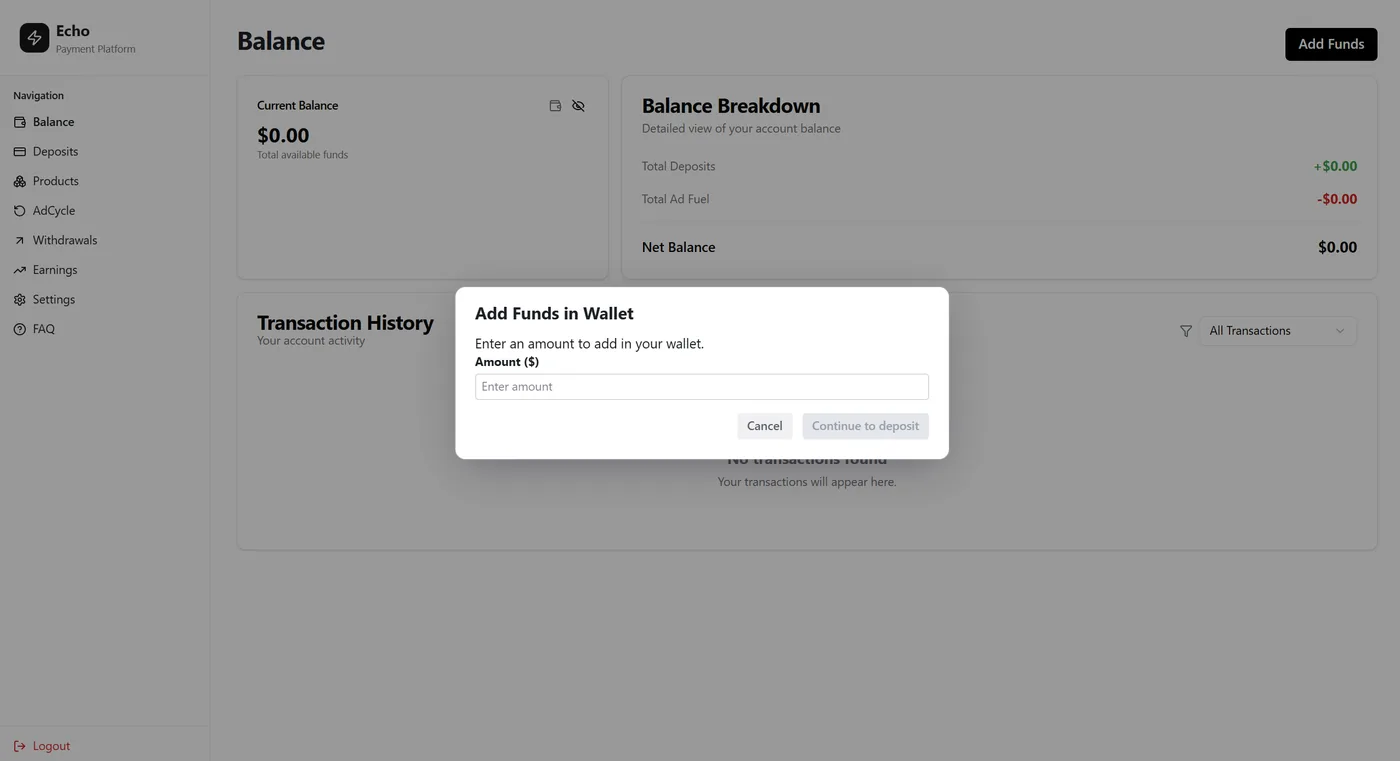1400x761 pixels.
Task: Click the Current Balance label
Action: [x=297, y=106]
